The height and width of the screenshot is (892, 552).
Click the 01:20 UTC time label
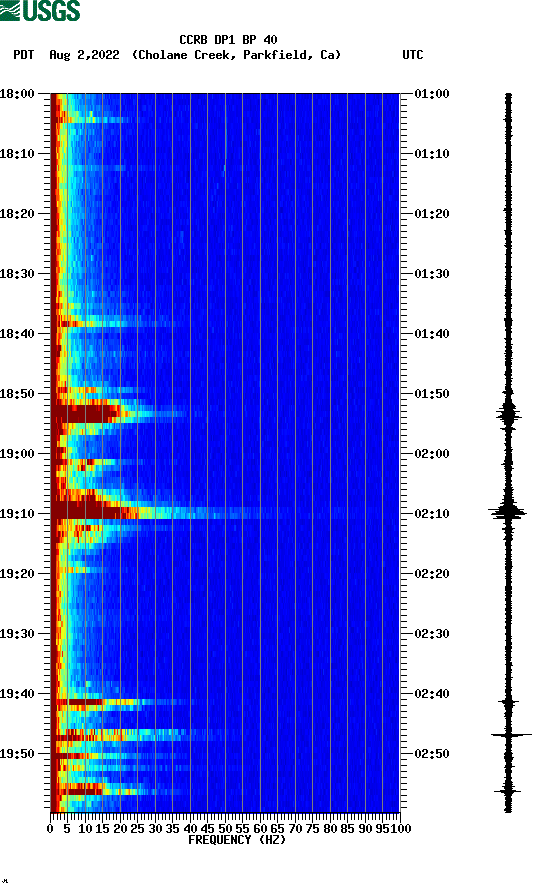coord(432,214)
